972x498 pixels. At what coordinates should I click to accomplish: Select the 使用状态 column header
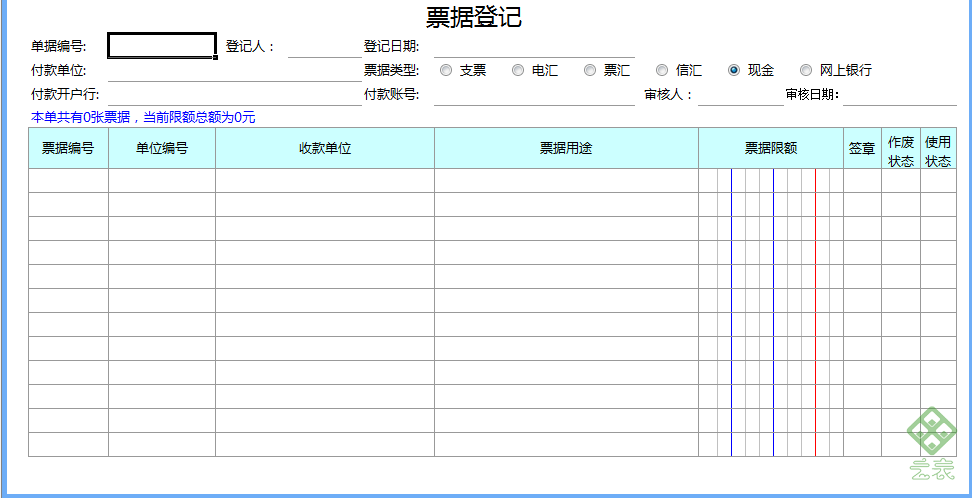938,148
